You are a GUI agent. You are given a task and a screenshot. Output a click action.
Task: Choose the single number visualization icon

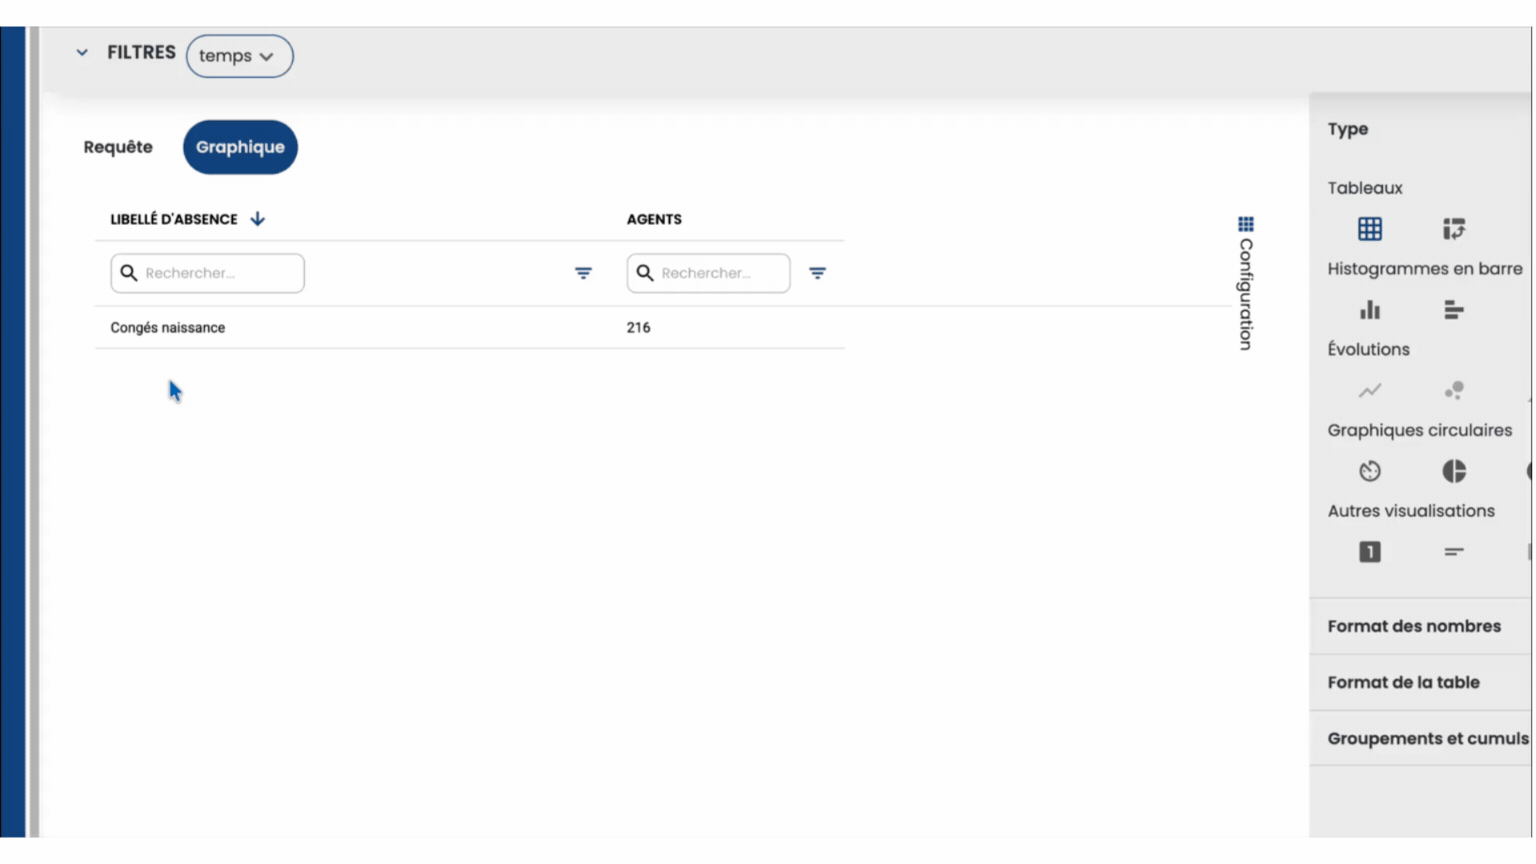[1369, 552]
